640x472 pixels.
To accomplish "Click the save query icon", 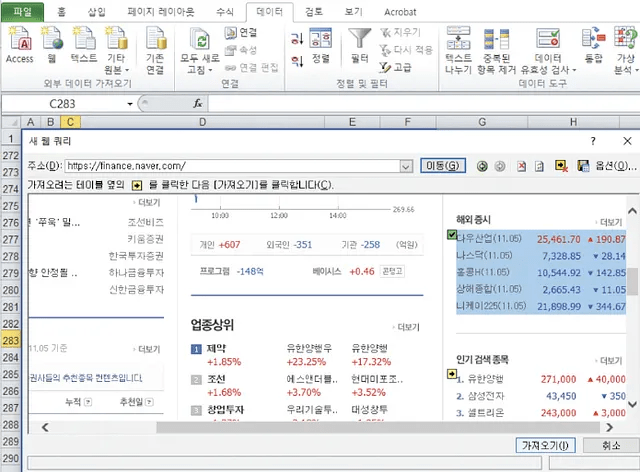I will [x=582, y=166].
